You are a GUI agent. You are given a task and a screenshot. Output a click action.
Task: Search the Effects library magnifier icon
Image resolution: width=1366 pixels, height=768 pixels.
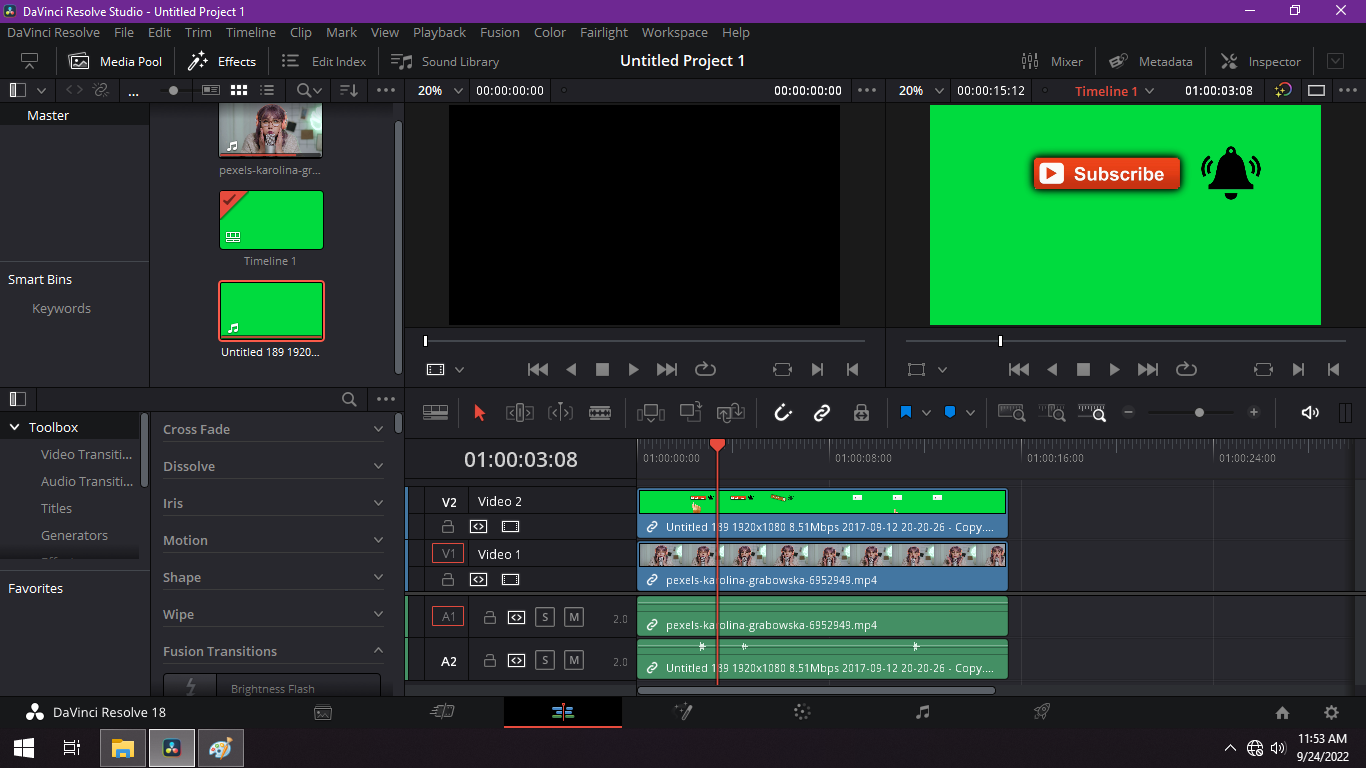[349, 399]
